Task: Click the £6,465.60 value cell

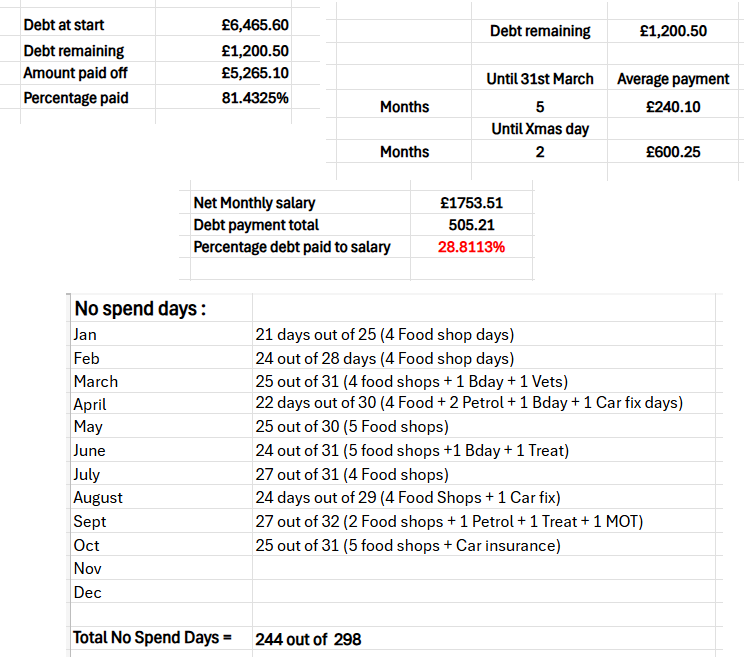Action: [255, 24]
